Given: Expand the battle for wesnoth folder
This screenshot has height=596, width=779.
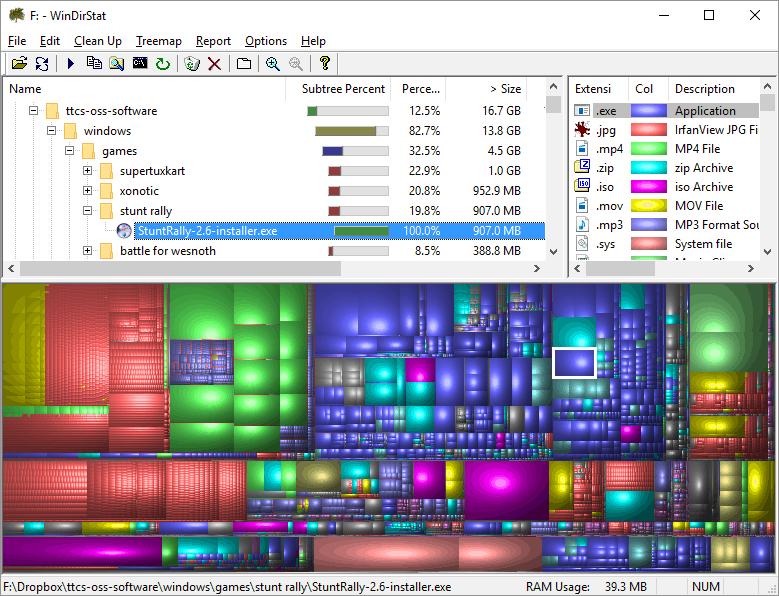Looking at the screenshot, I should coord(87,251).
